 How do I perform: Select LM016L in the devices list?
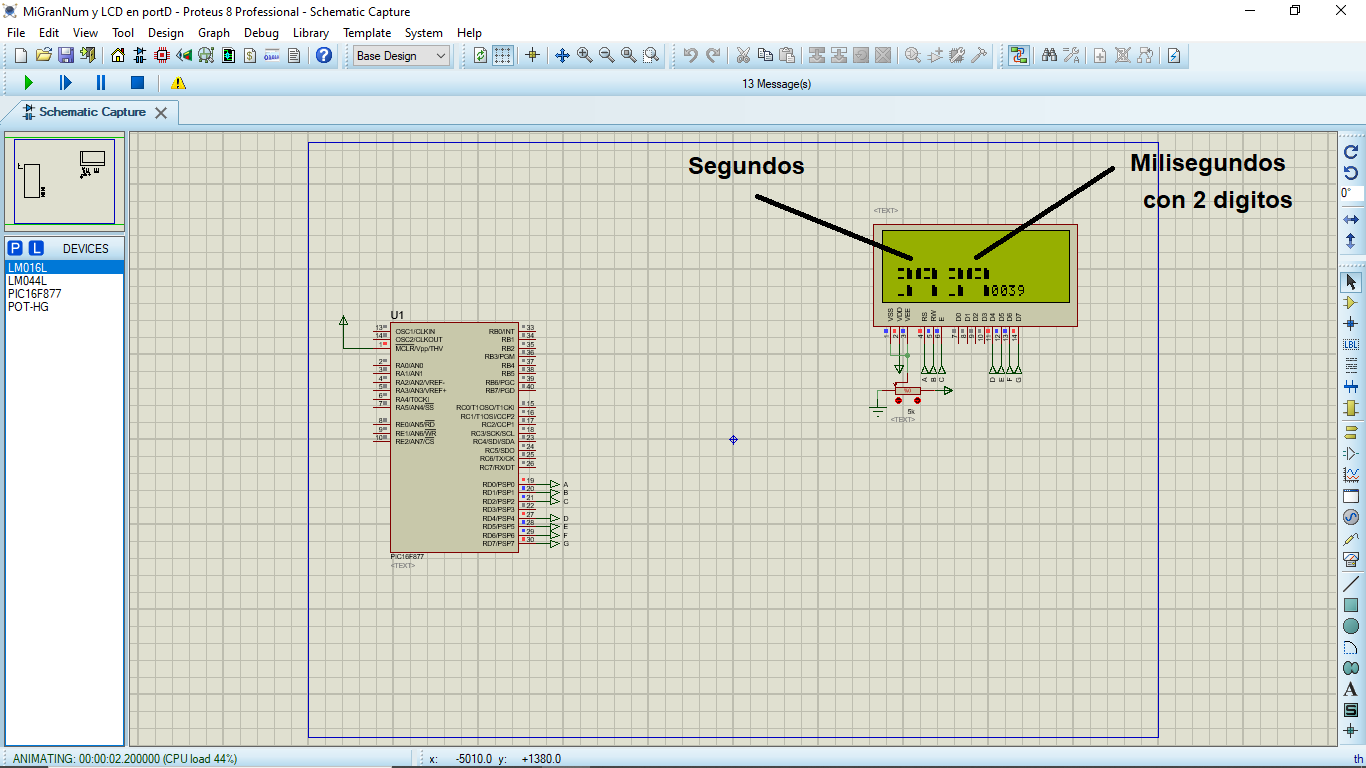65,268
